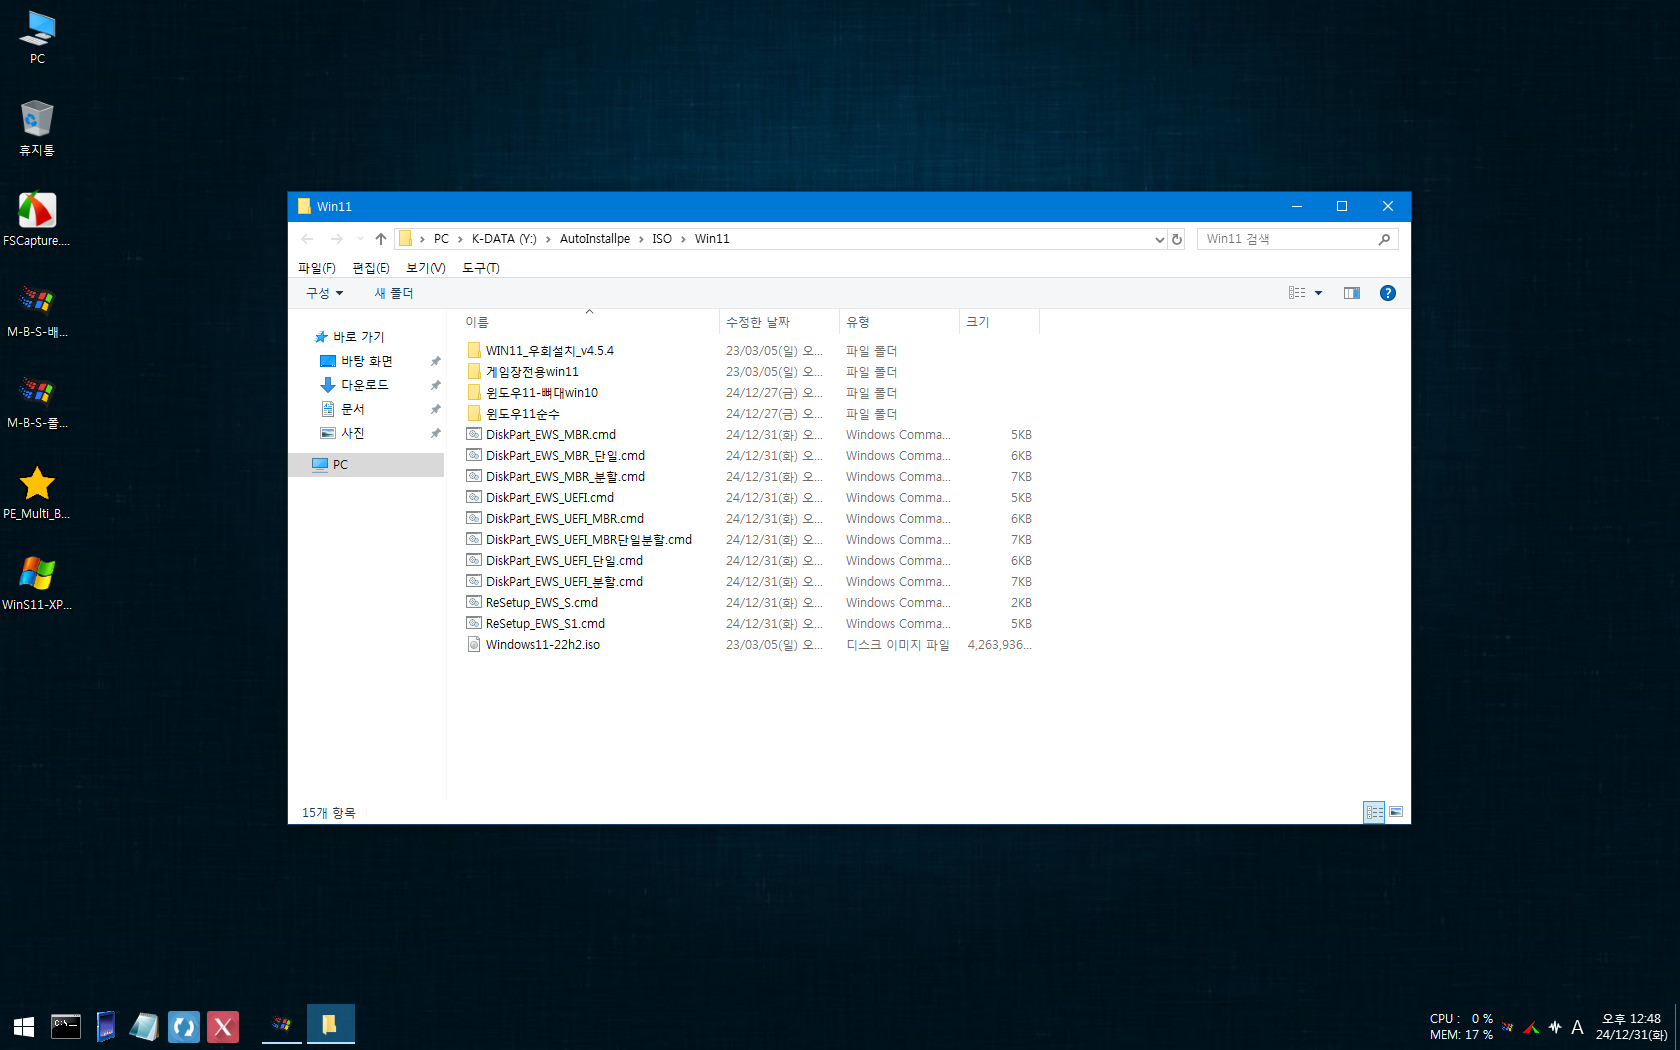
Task: Sort by 수정한 날짜 column header
Action: pyautogui.click(x=780, y=322)
